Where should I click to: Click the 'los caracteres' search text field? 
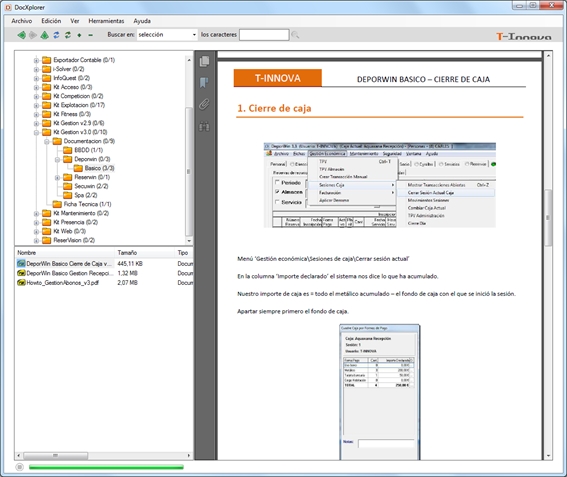point(264,35)
